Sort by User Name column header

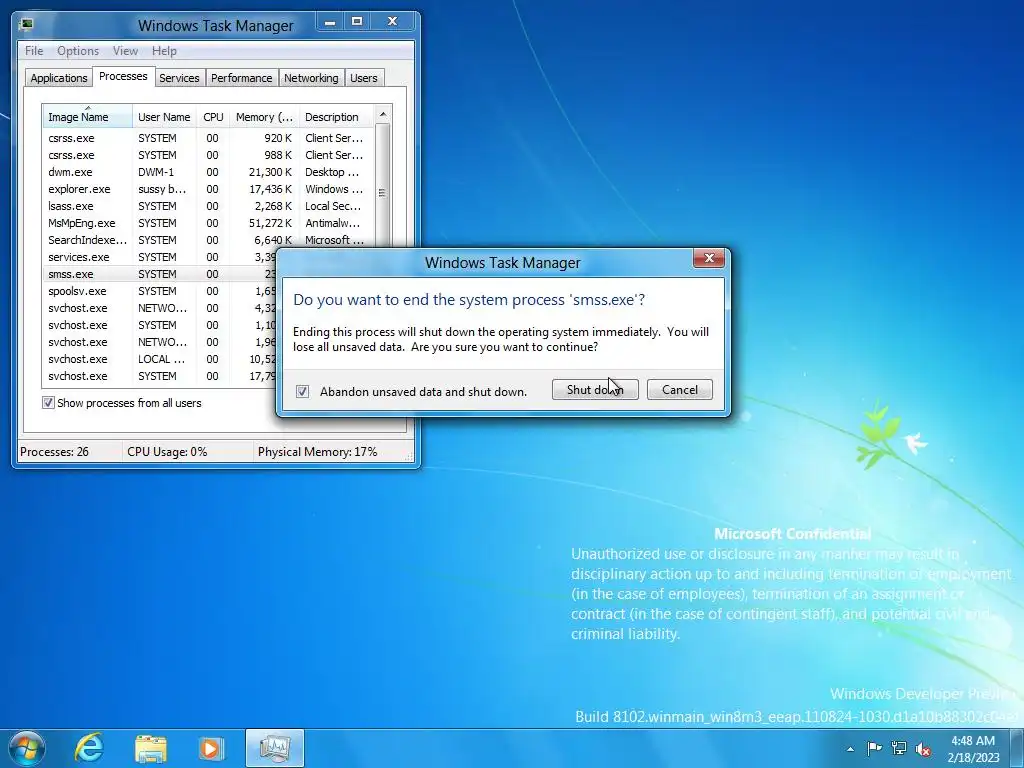[x=164, y=116]
